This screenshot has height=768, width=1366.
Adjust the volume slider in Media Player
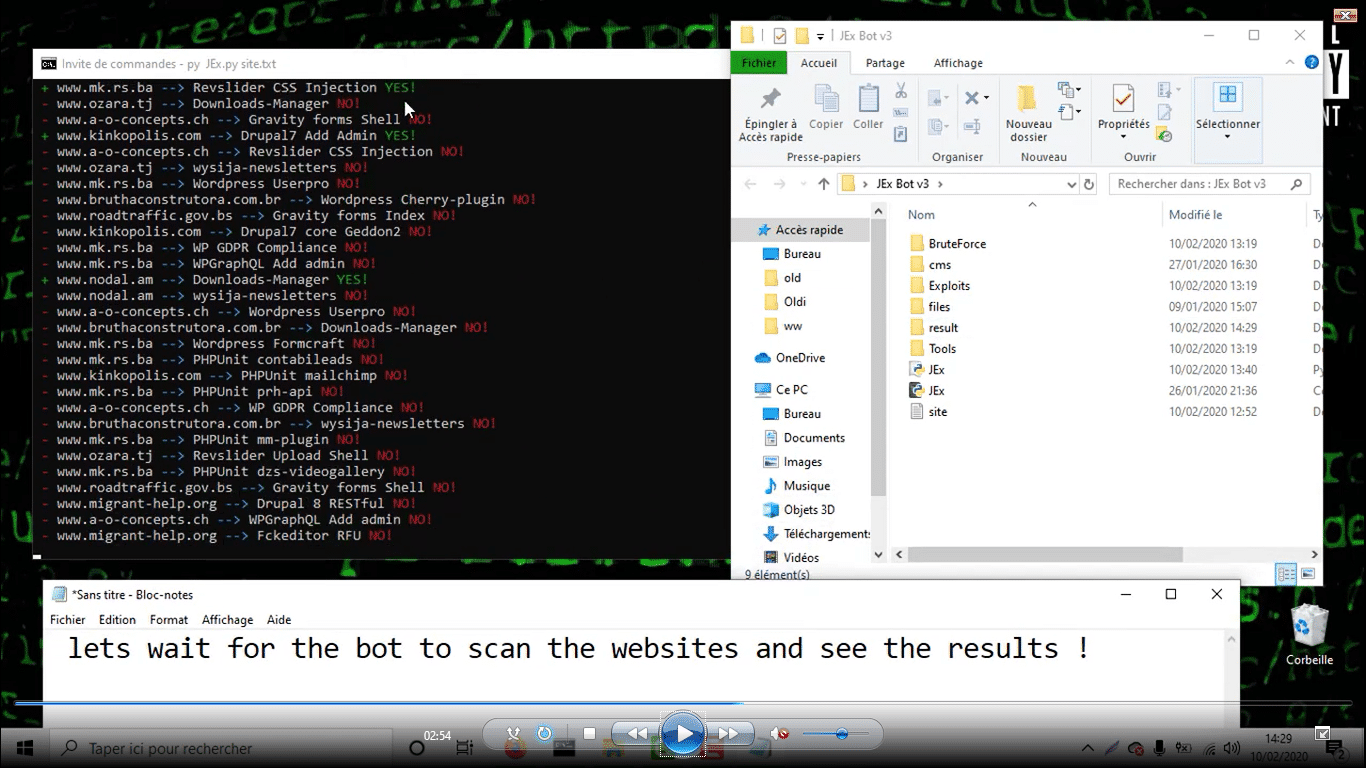point(840,734)
